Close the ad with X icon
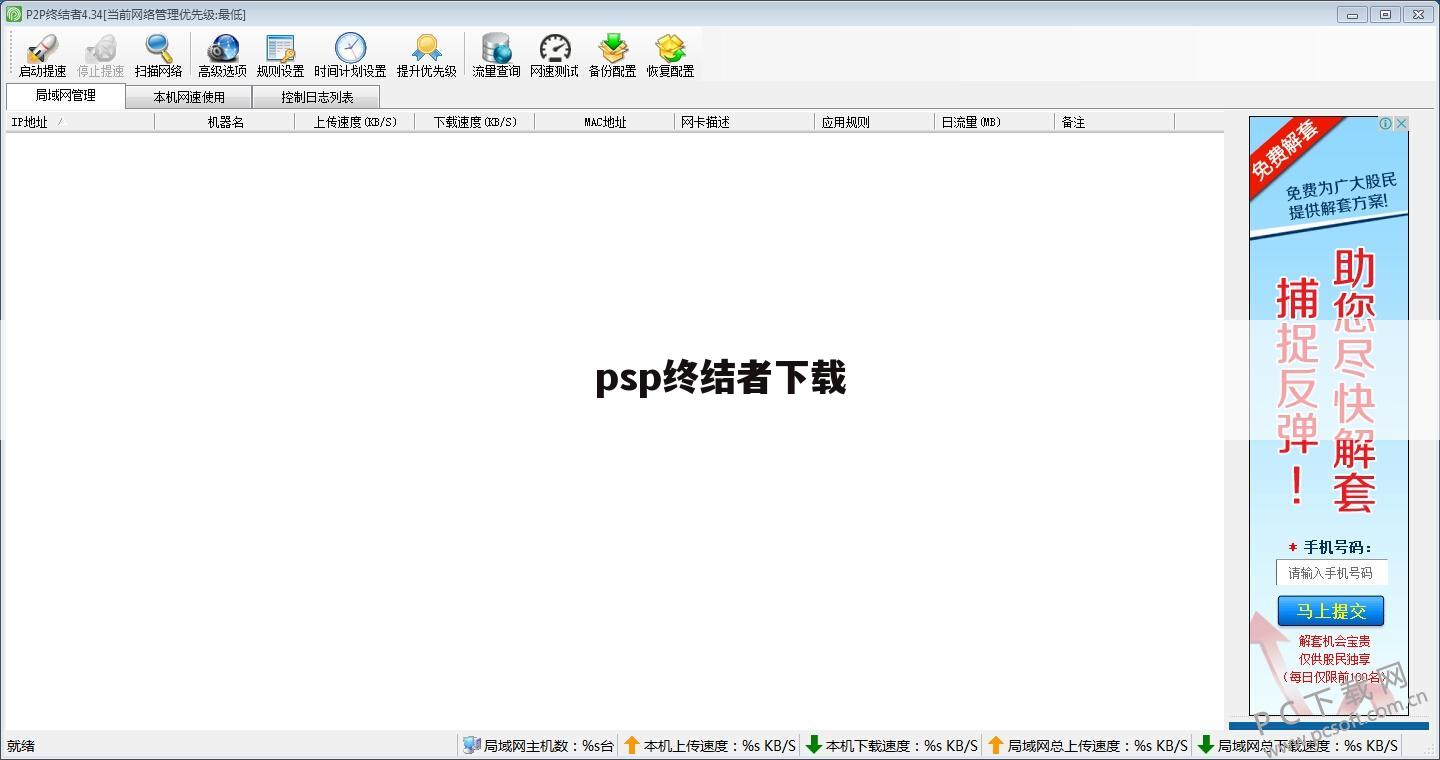This screenshot has height=760, width=1440. tap(1402, 124)
